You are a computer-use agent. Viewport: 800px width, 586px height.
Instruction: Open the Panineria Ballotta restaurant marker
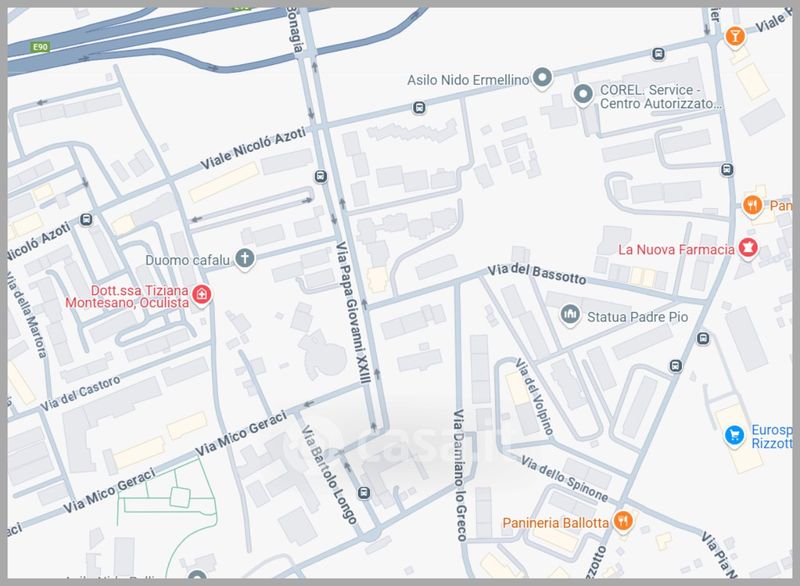[x=623, y=522]
